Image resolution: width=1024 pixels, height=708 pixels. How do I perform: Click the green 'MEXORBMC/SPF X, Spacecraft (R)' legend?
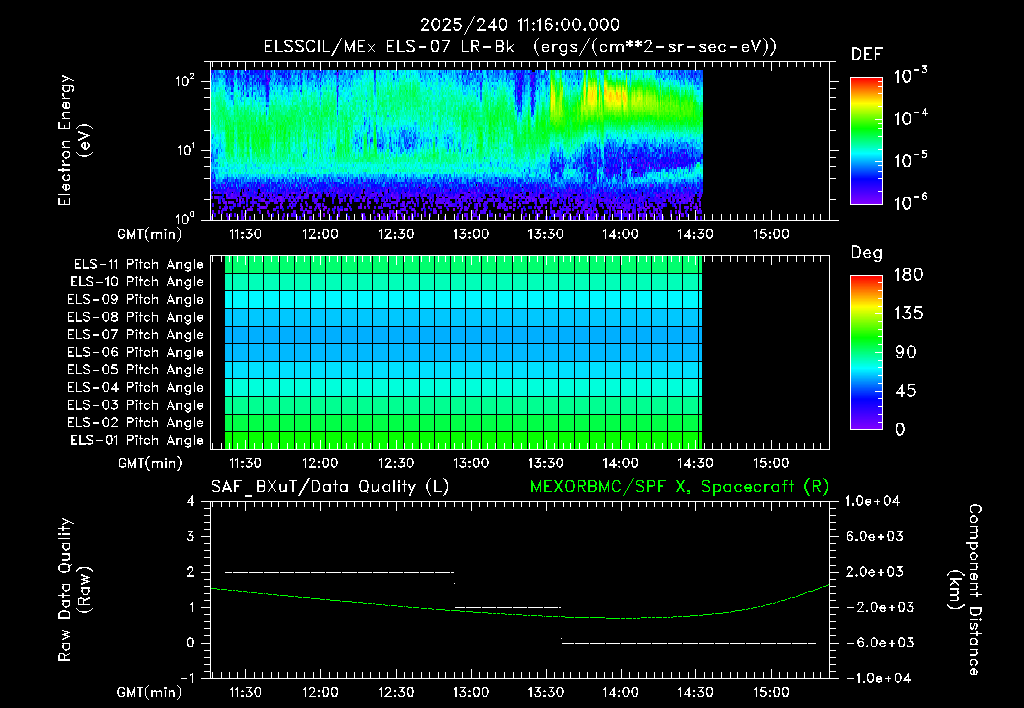pyautogui.click(x=679, y=487)
